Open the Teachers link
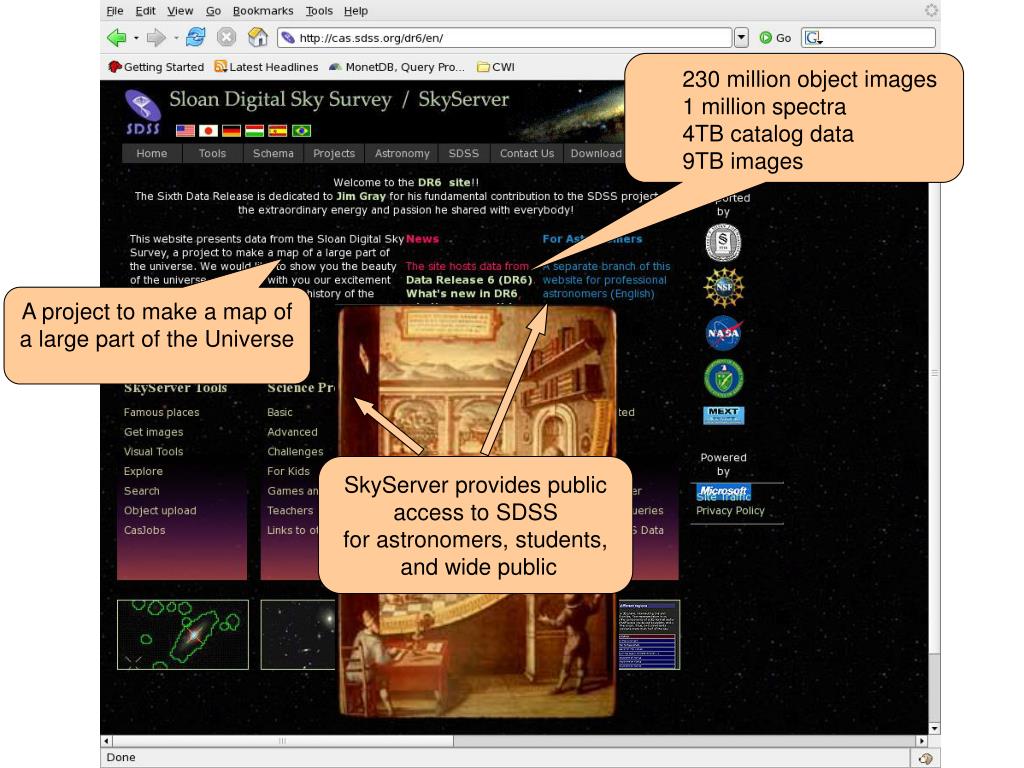 coord(290,510)
